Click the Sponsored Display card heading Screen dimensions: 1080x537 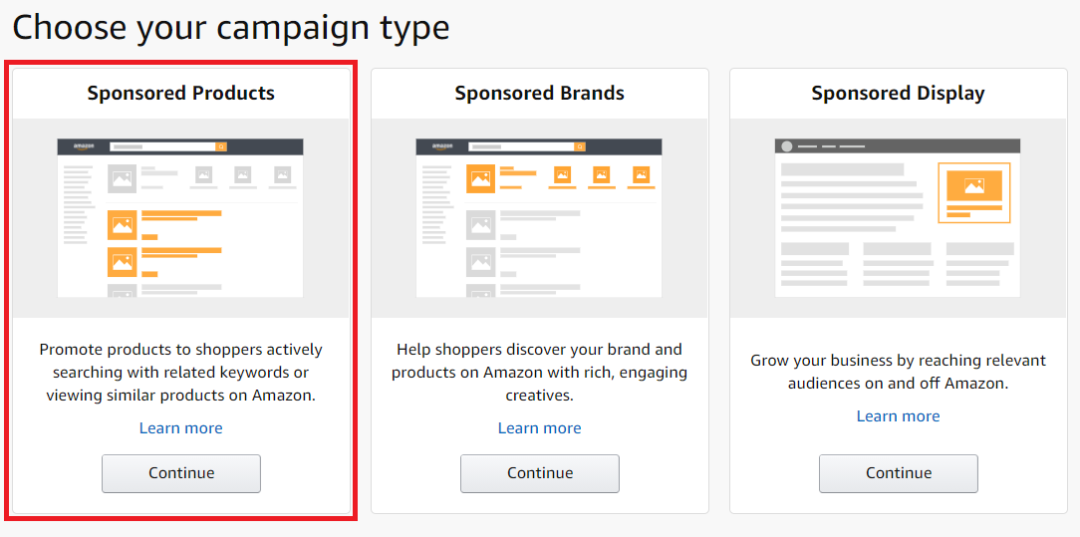[x=898, y=94]
